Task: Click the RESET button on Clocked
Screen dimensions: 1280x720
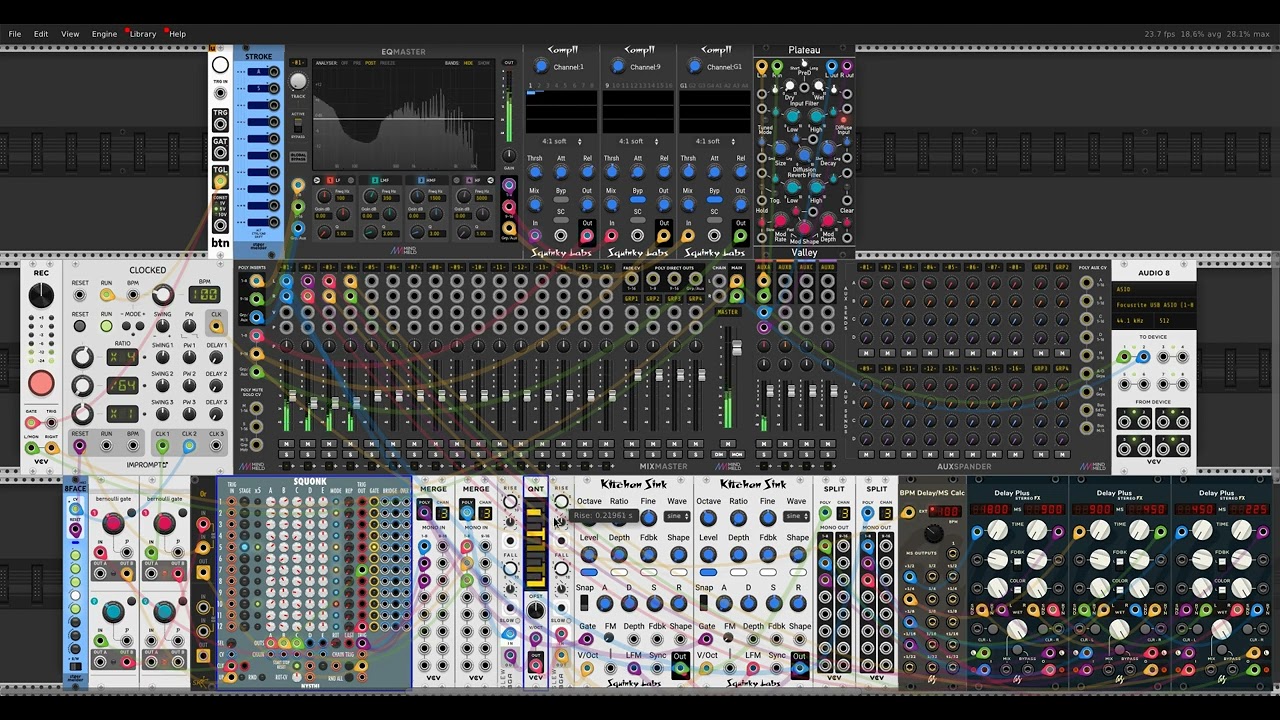Action: [x=80, y=326]
